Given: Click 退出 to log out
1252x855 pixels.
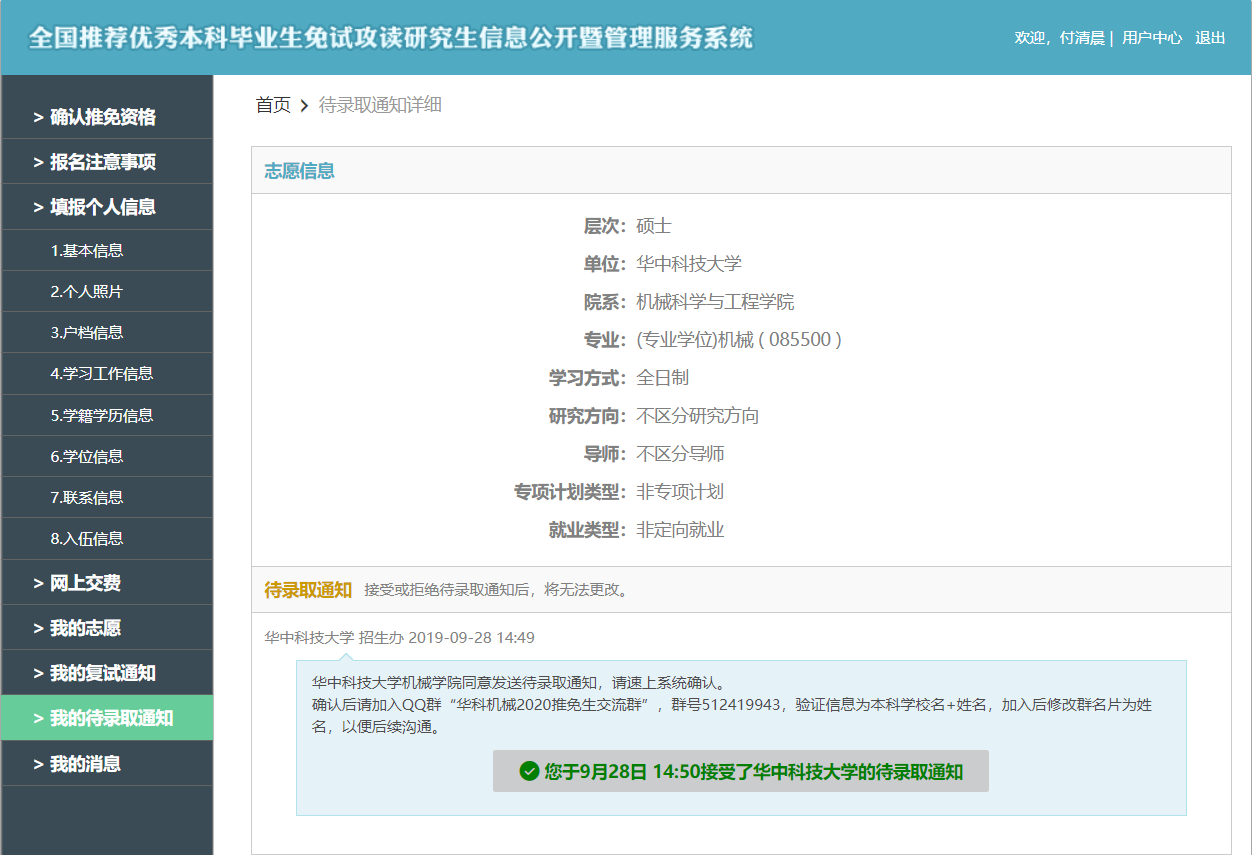Looking at the screenshot, I should [x=1210, y=38].
